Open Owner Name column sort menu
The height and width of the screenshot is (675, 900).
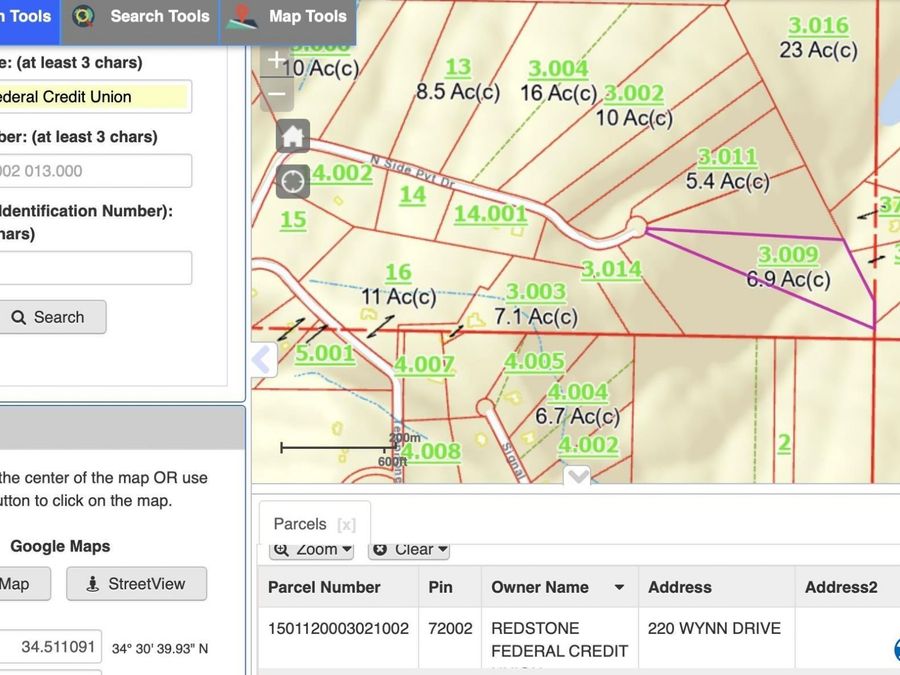pos(619,587)
